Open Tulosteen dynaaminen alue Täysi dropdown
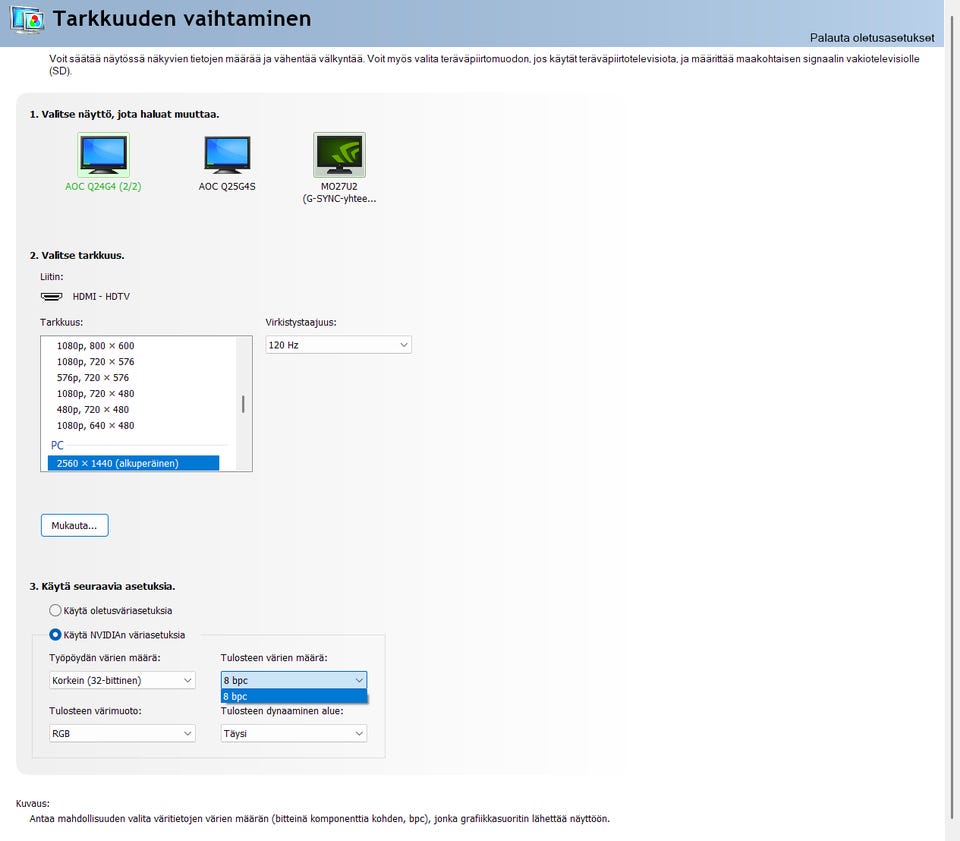Screen dimensions: 960x841 (294, 733)
